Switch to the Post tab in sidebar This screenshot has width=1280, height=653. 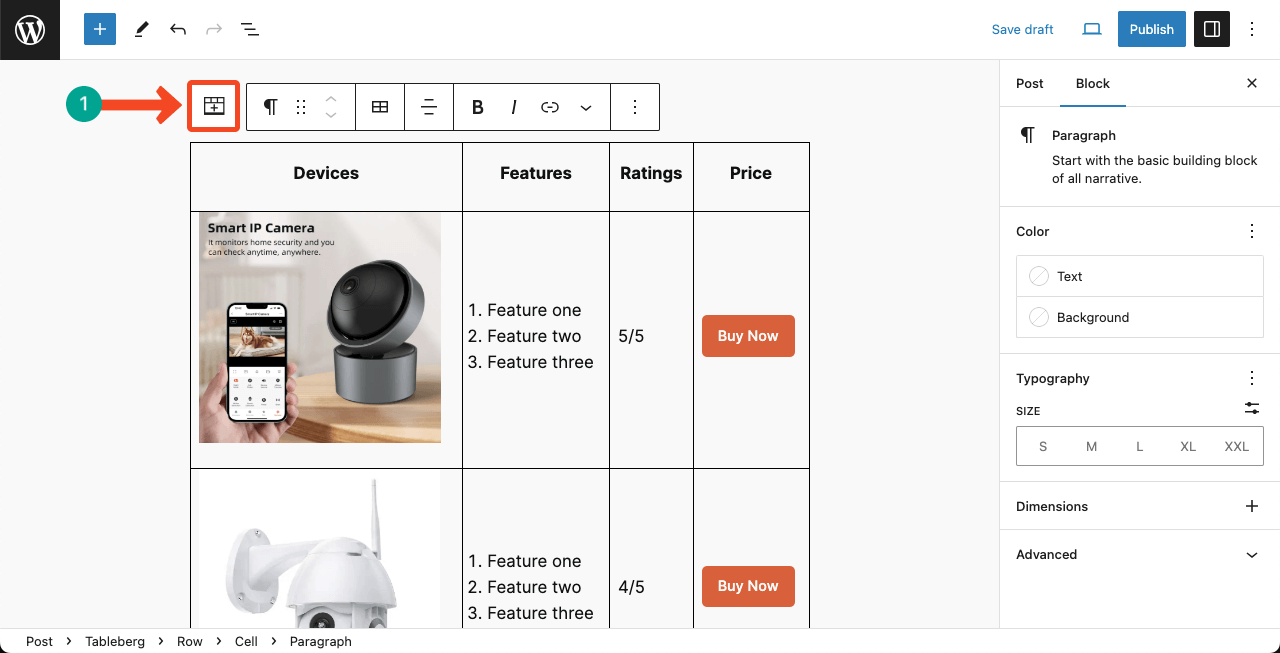[1029, 84]
